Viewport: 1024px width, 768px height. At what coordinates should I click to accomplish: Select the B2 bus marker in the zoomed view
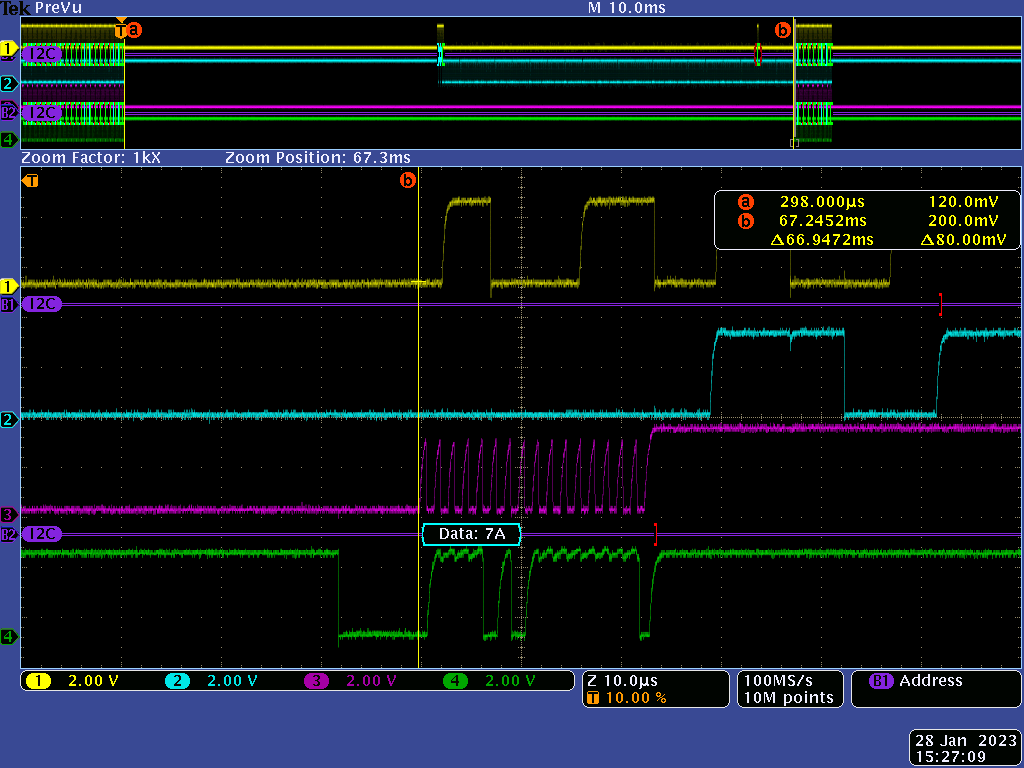(x=9, y=534)
